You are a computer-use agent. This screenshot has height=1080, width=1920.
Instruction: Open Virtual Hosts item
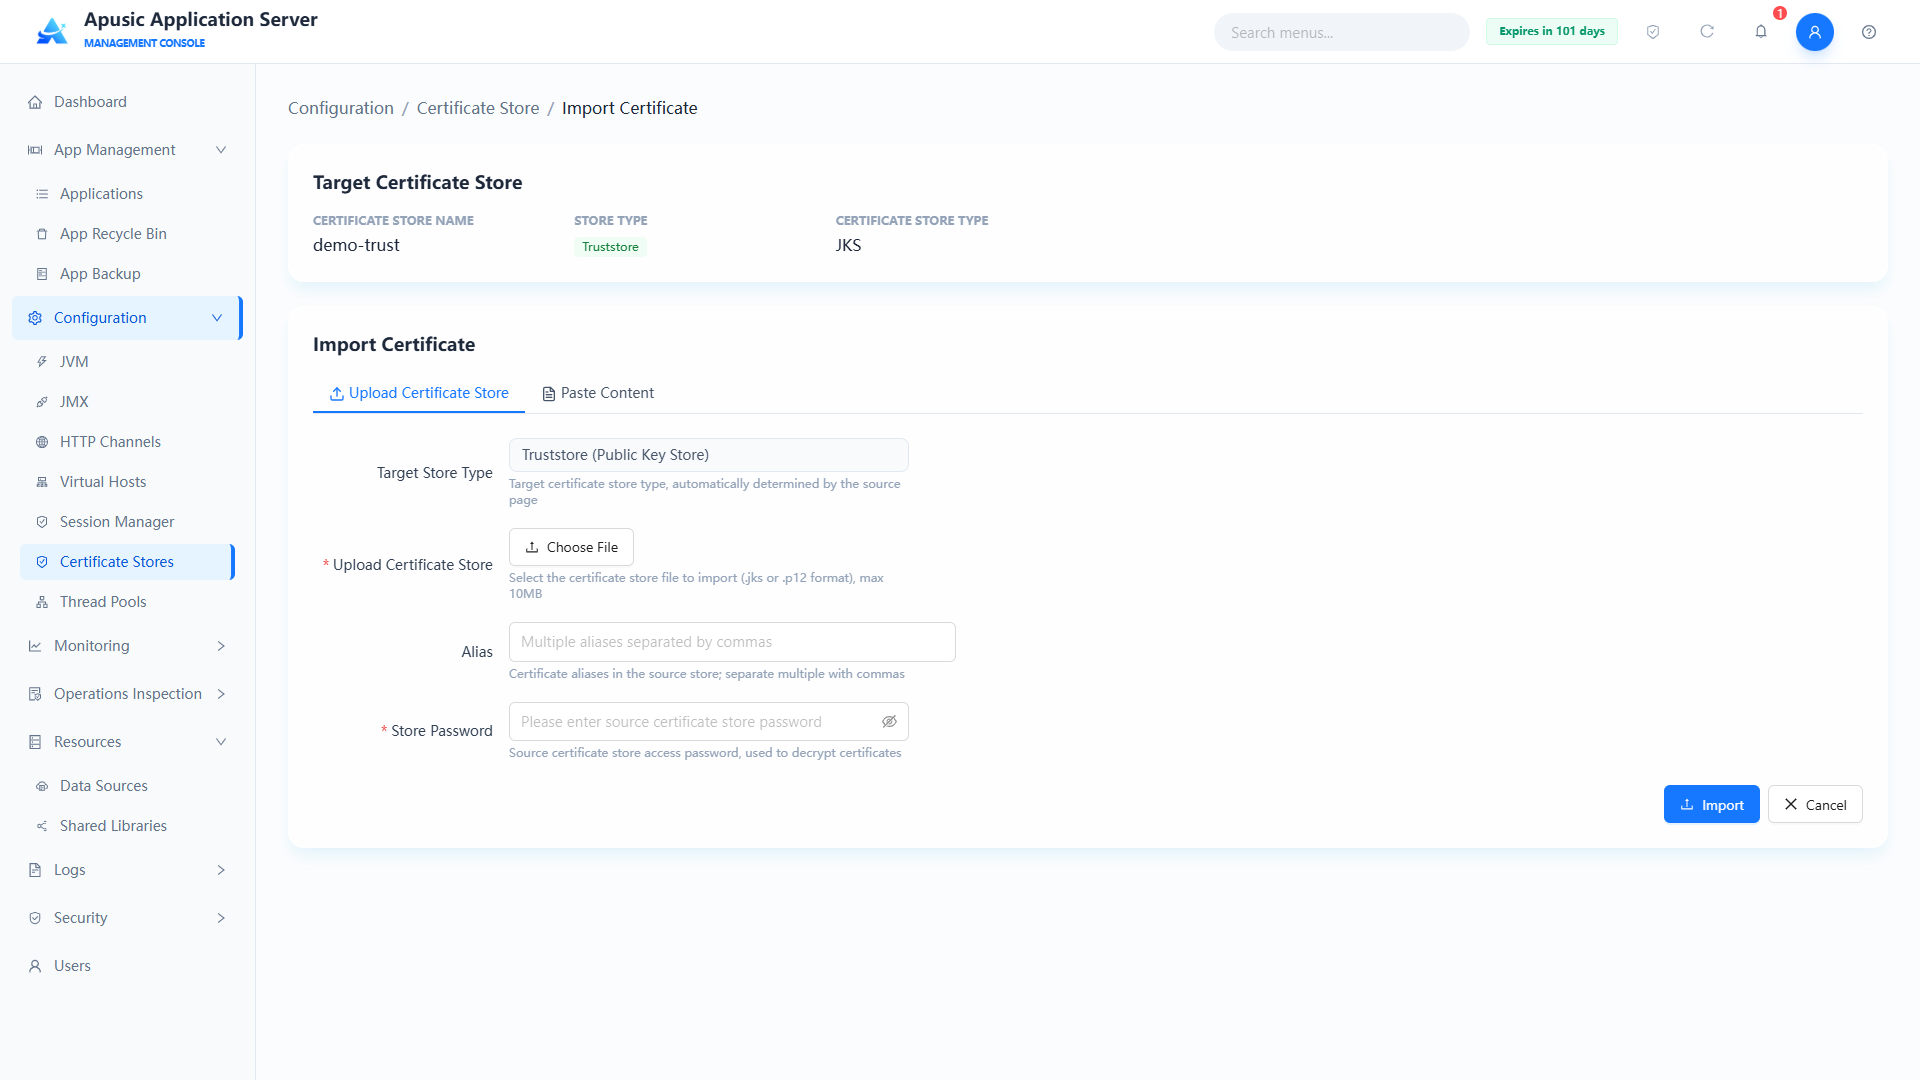[x=128, y=482]
